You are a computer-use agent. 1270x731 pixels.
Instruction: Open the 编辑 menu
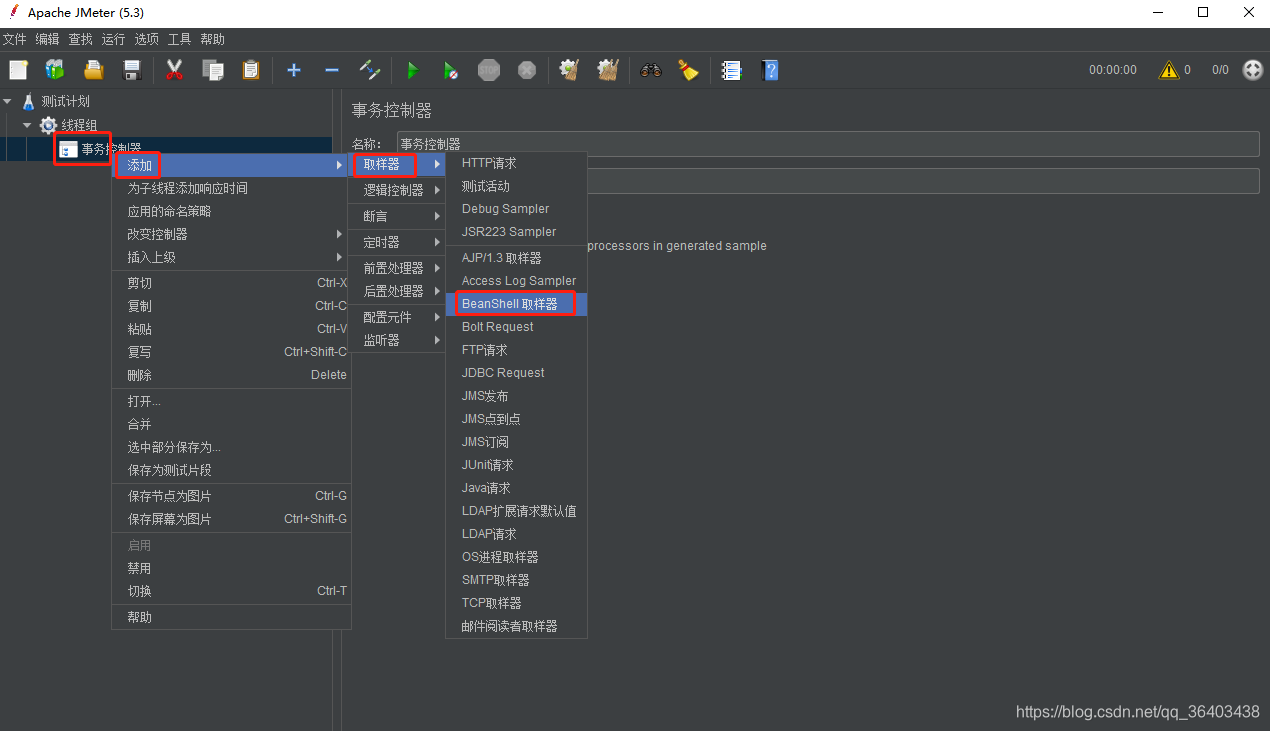[x=47, y=39]
